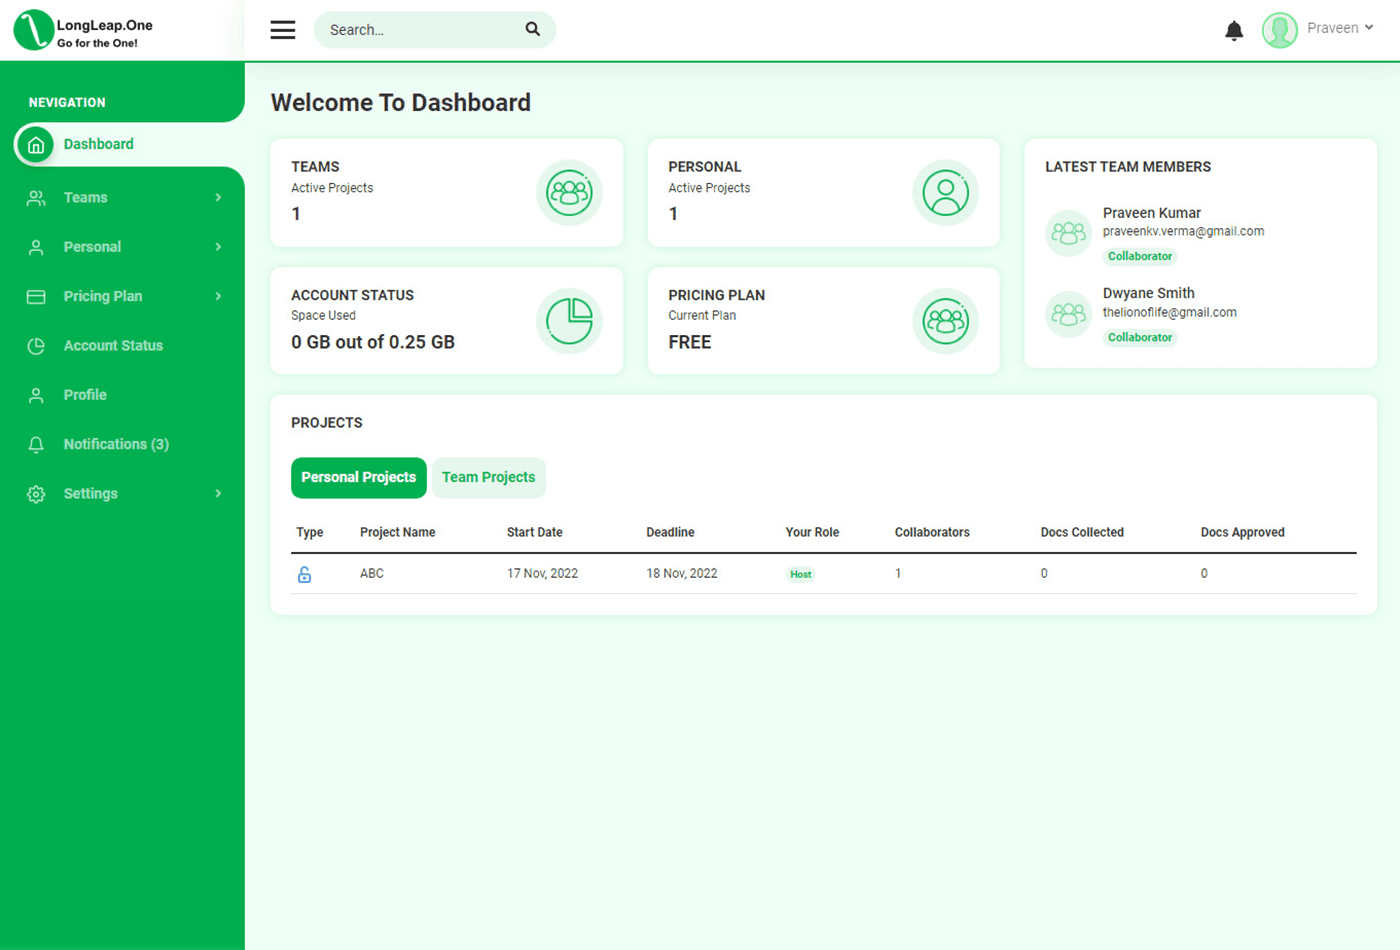Image resolution: width=1400 pixels, height=950 pixels.
Task: Click Praveen Kumar's Collaborator badge
Action: [1140, 257]
